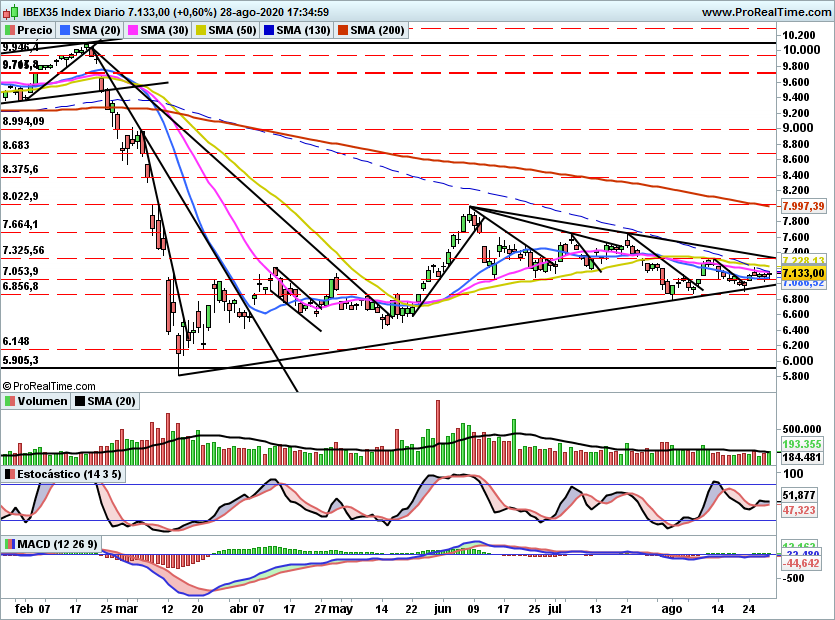Click the MACD indicator icon
Image resolution: width=835 pixels, height=620 pixels.
[x=10, y=544]
